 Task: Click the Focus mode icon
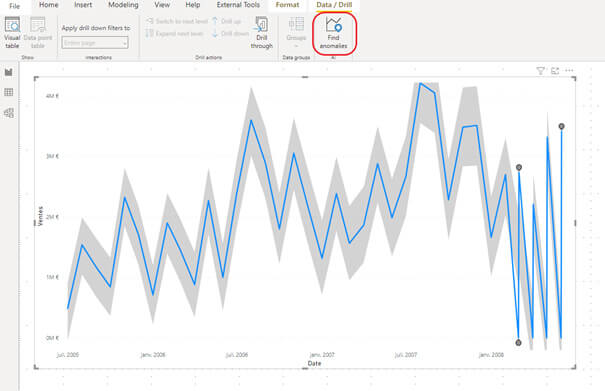coord(555,71)
